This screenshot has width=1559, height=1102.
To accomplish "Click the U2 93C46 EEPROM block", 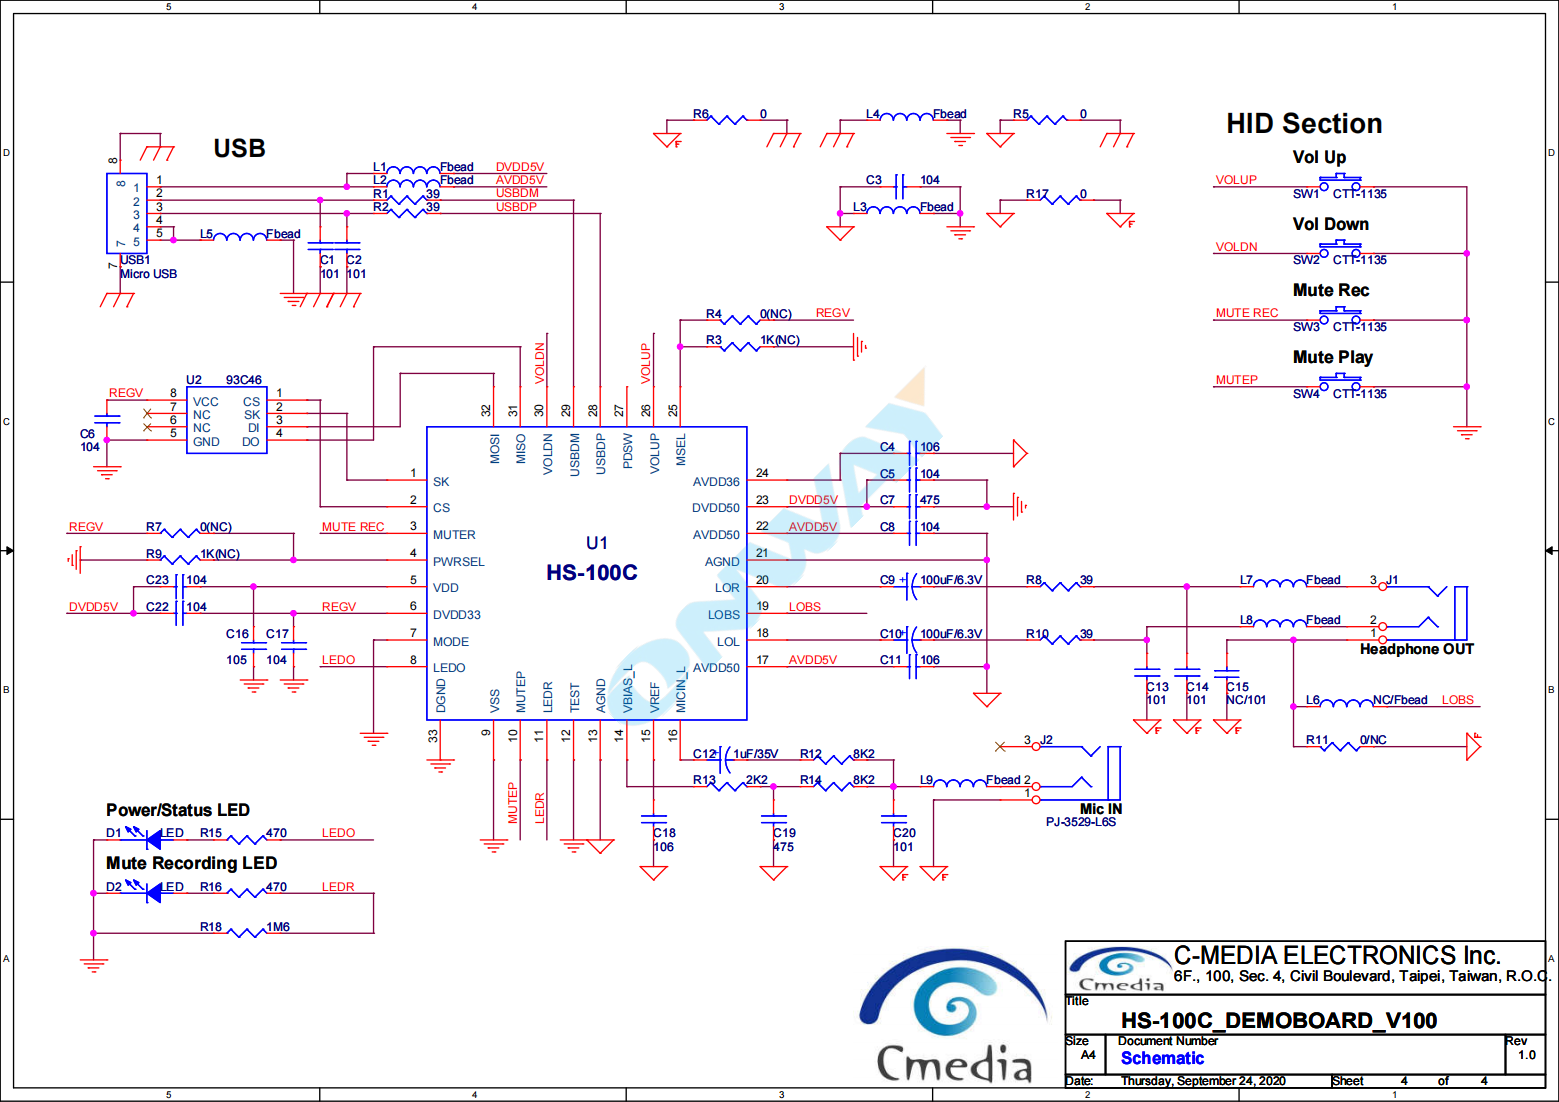I will pyautogui.click(x=226, y=421).
